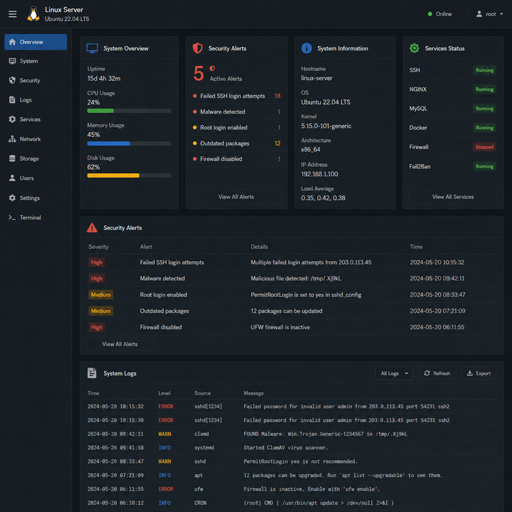Click the High badge for Malware detected
The width and height of the screenshot is (512, 512).
point(97,278)
